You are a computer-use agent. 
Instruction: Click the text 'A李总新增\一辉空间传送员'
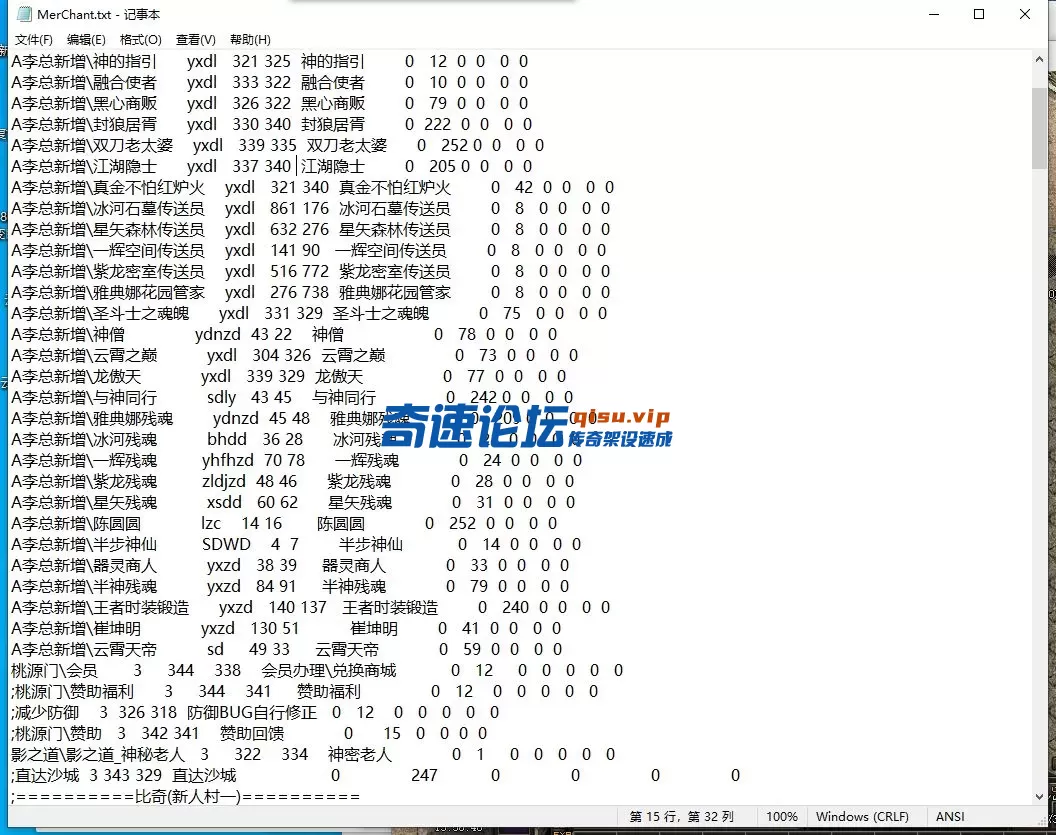(108, 250)
